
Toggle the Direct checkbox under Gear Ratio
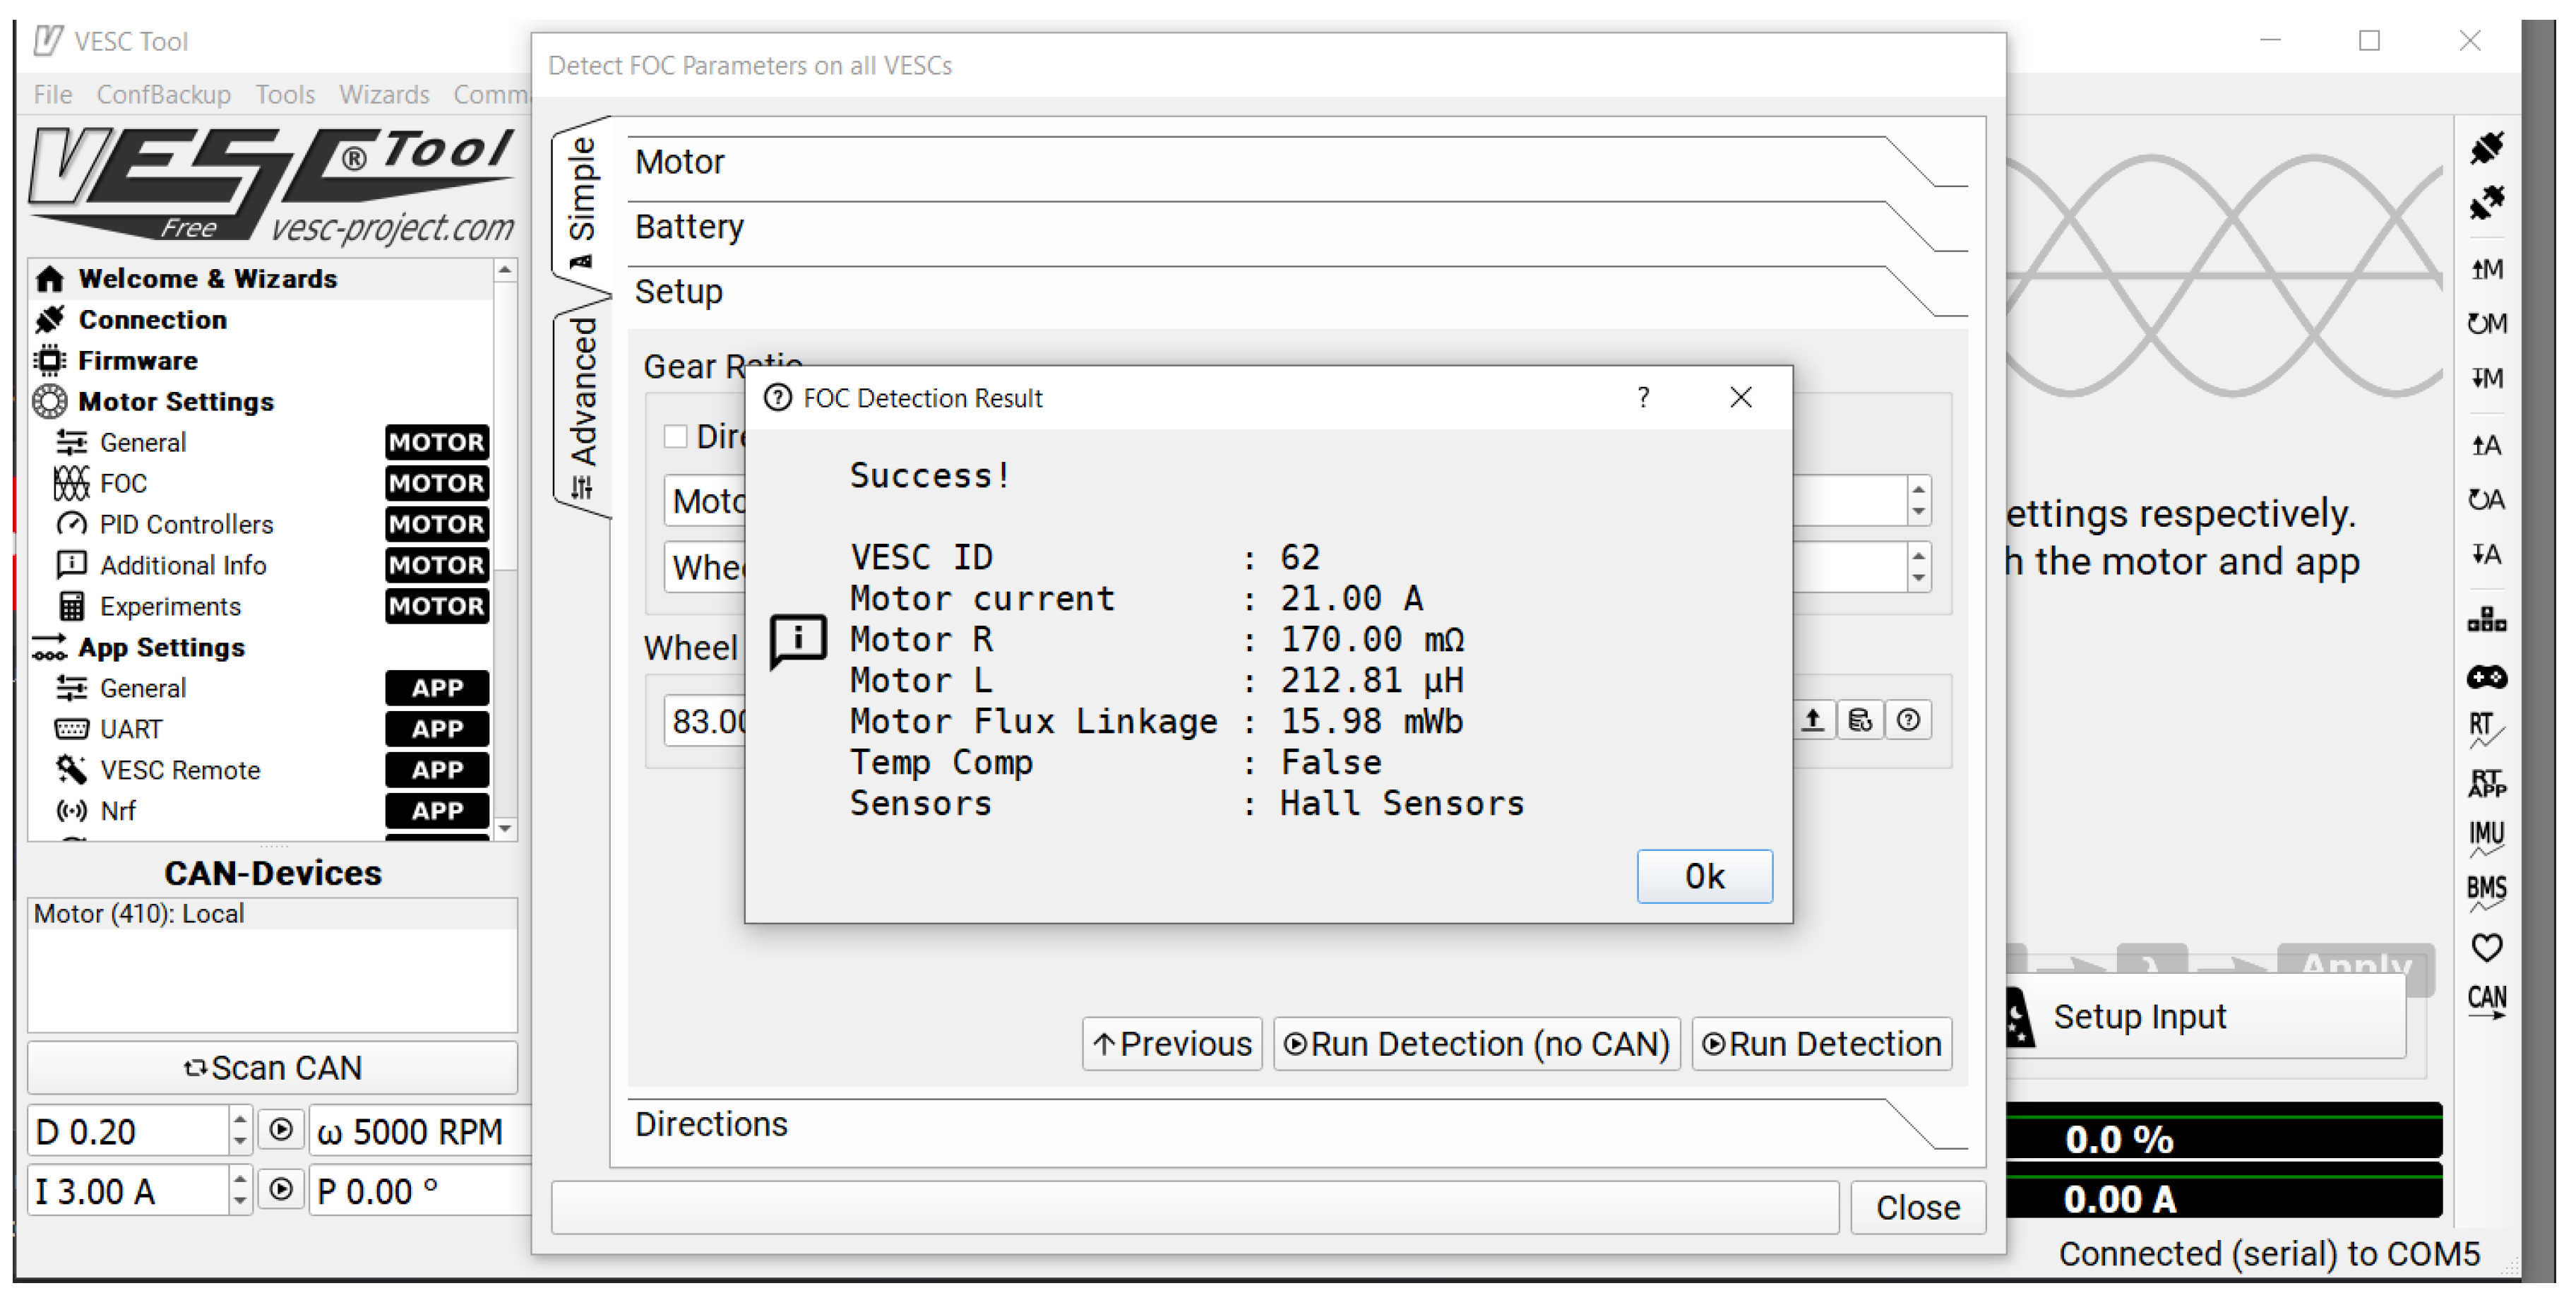(x=676, y=436)
